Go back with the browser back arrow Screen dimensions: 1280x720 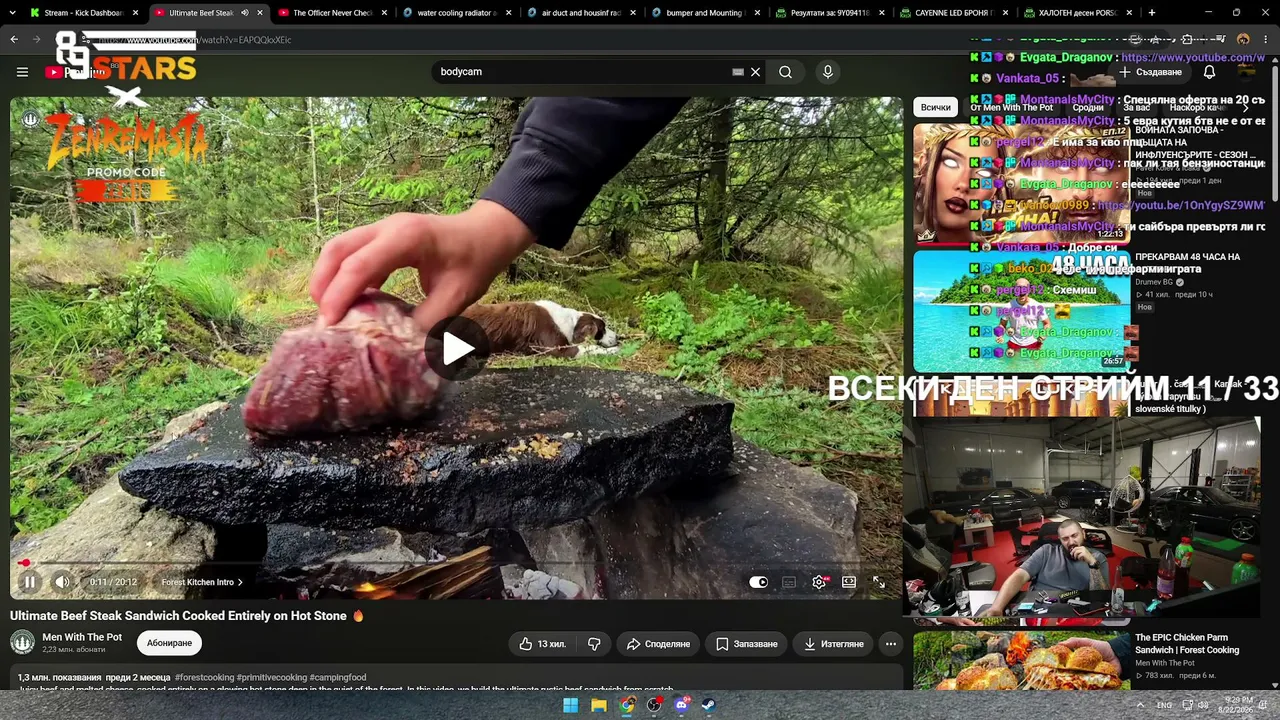14,40
